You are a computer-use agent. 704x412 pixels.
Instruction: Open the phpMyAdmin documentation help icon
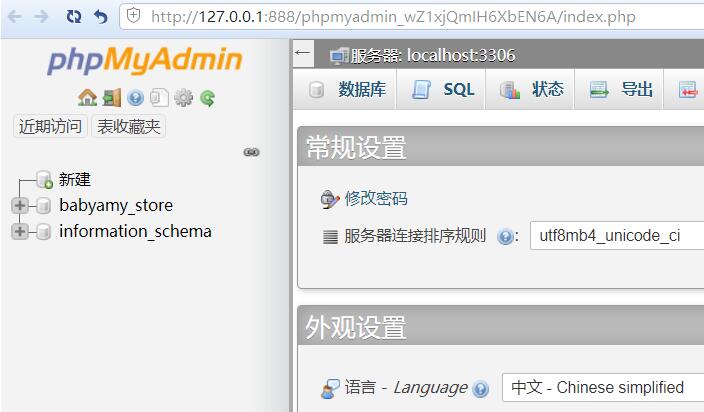click(x=135, y=97)
